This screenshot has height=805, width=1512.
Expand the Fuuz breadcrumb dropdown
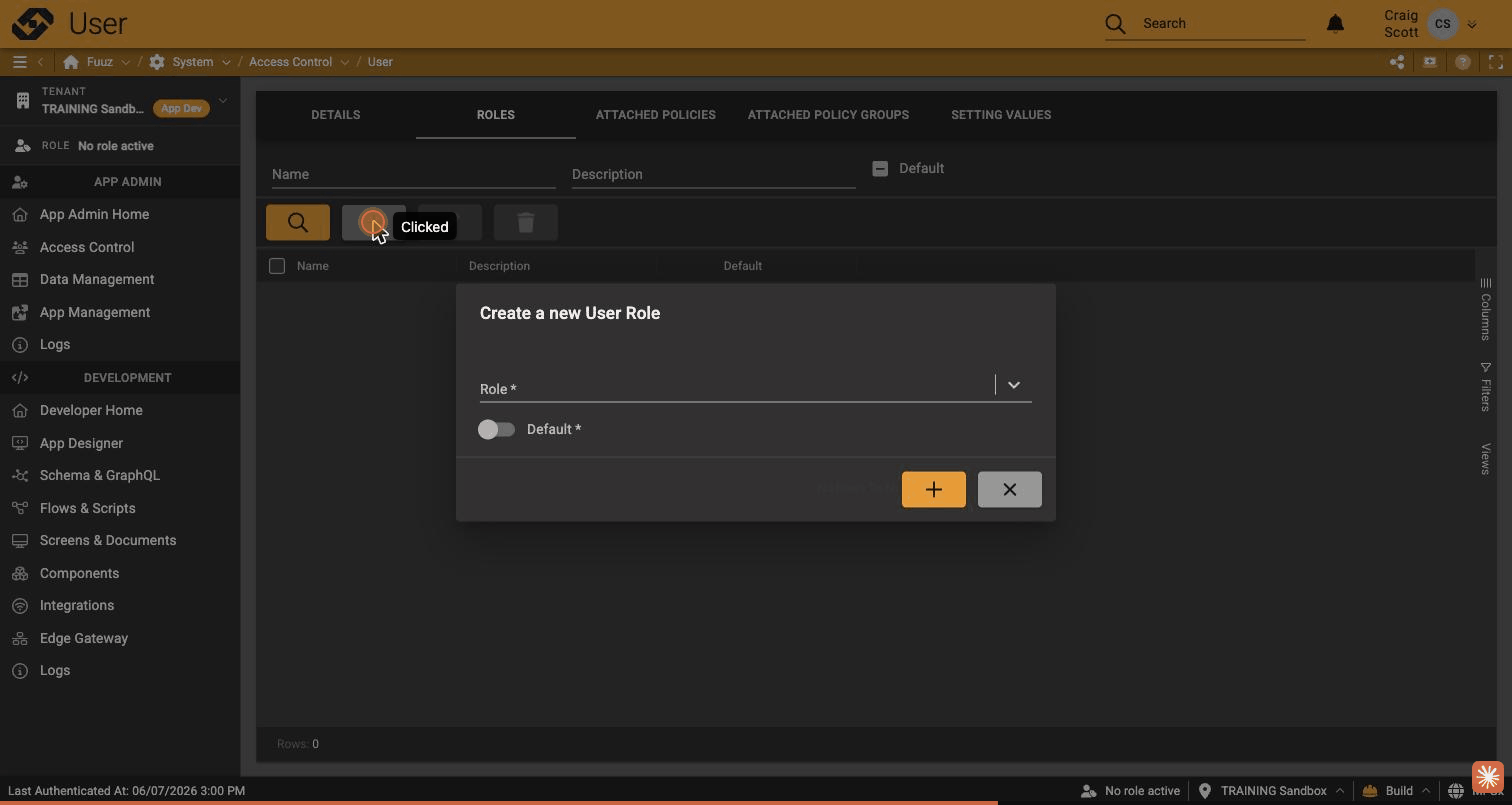point(125,62)
